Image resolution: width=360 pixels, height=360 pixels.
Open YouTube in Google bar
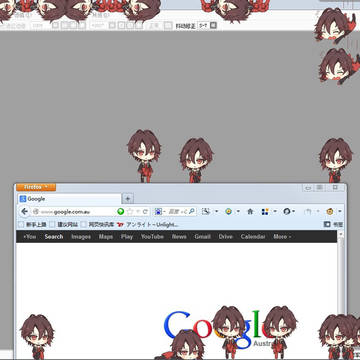pos(152,237)
